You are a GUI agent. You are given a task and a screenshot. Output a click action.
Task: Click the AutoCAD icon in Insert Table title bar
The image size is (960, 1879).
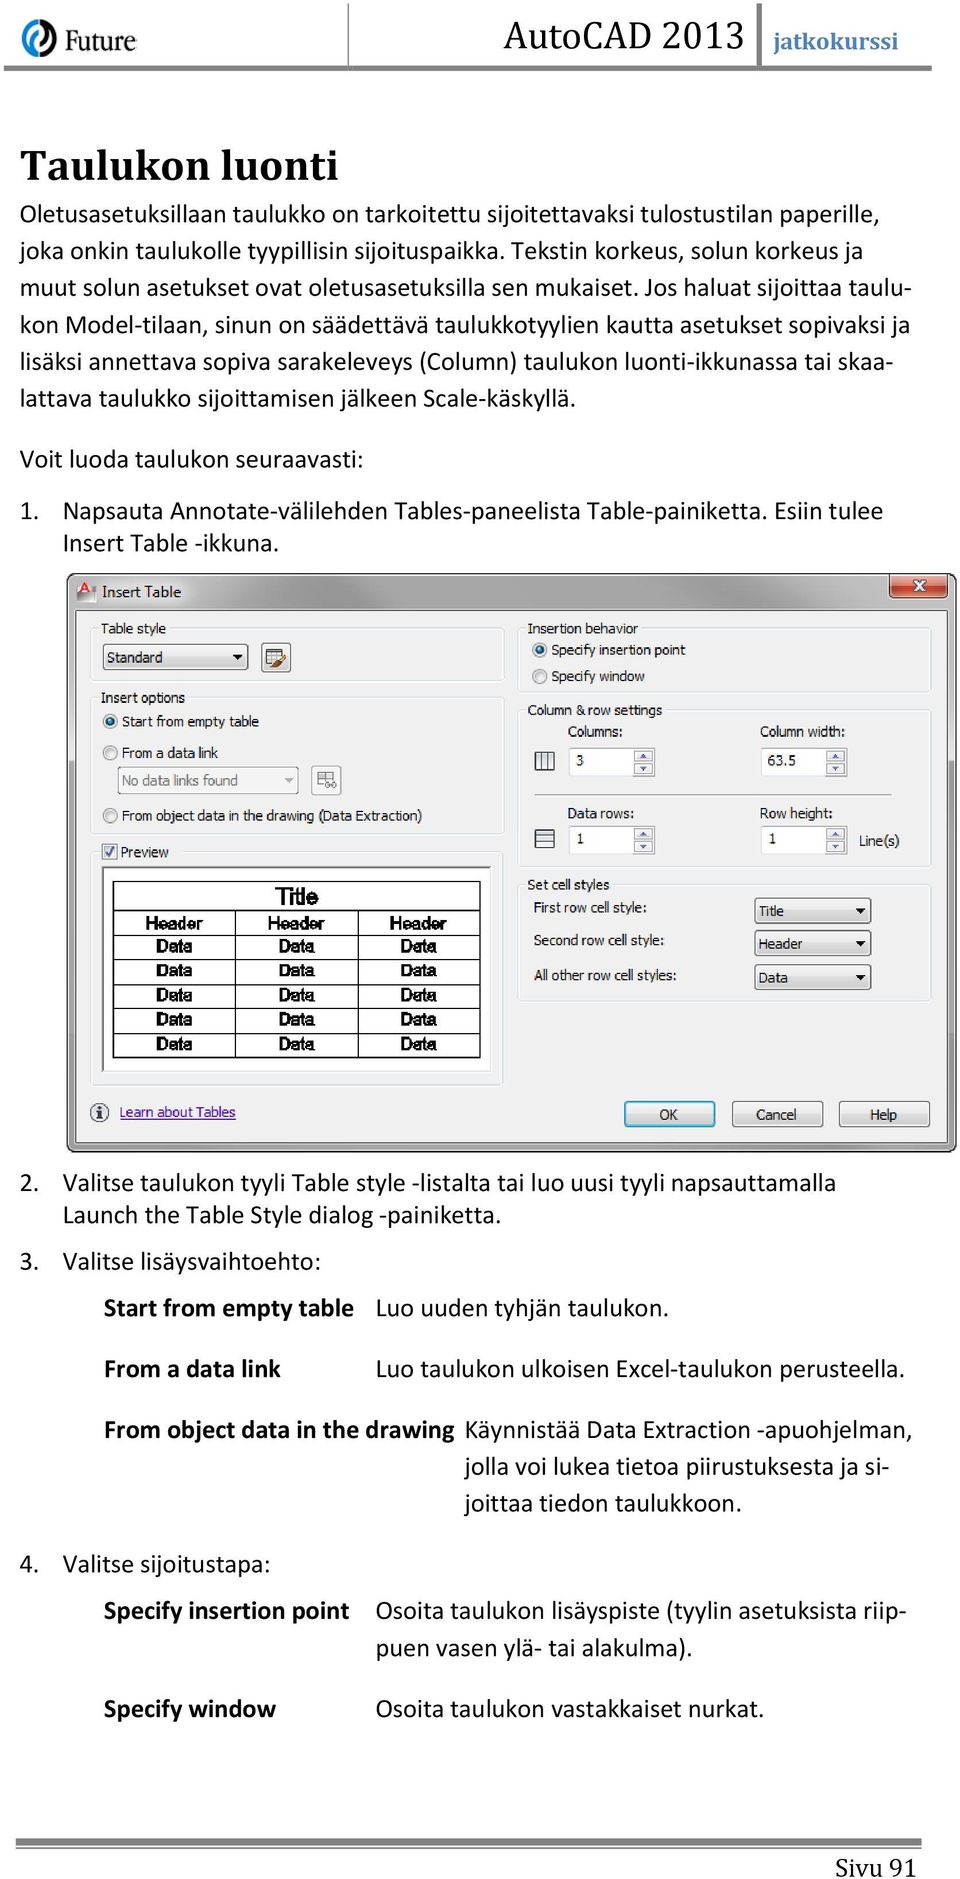(87, 591)
